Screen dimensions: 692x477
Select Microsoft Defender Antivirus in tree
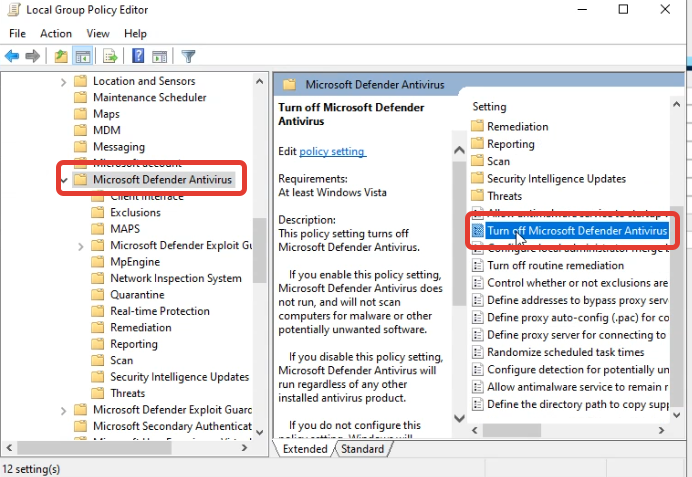click(x=162, y=180)
